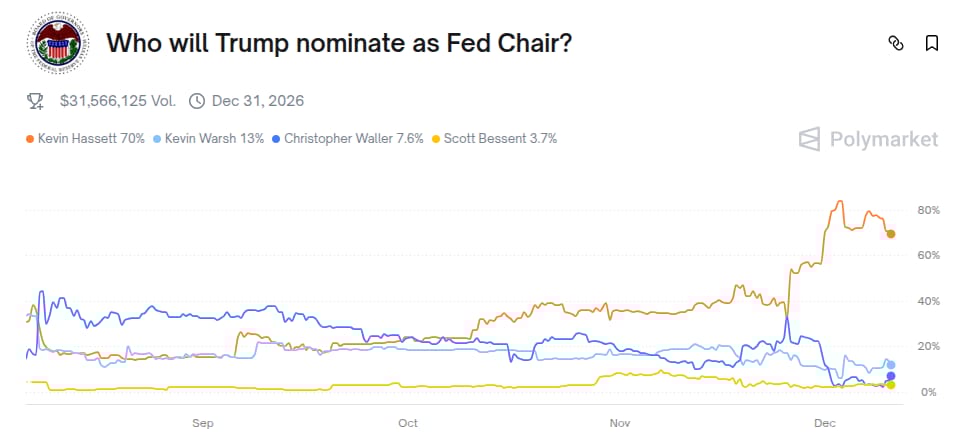This screenshot has height=435, width=955.
Task: Click the copy link icon
Action: pos(896,43)
